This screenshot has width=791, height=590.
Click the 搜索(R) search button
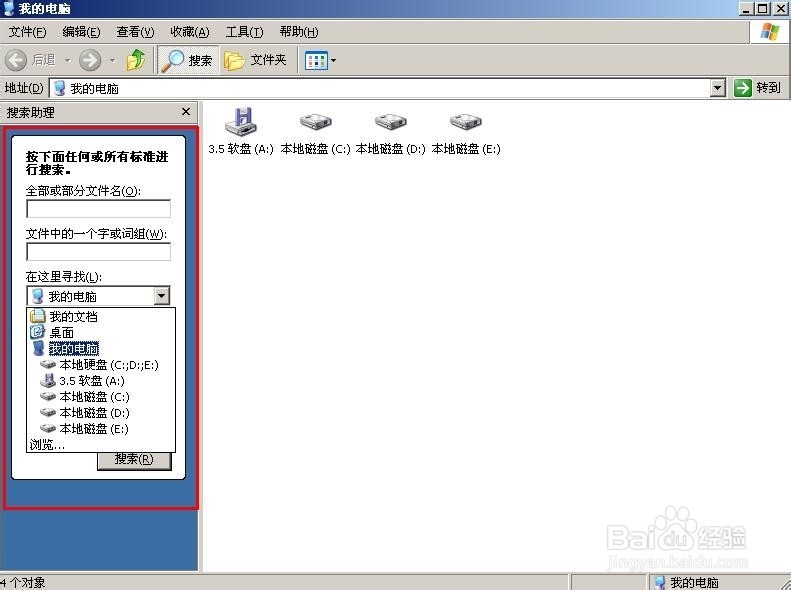click(x=134, y=460)
